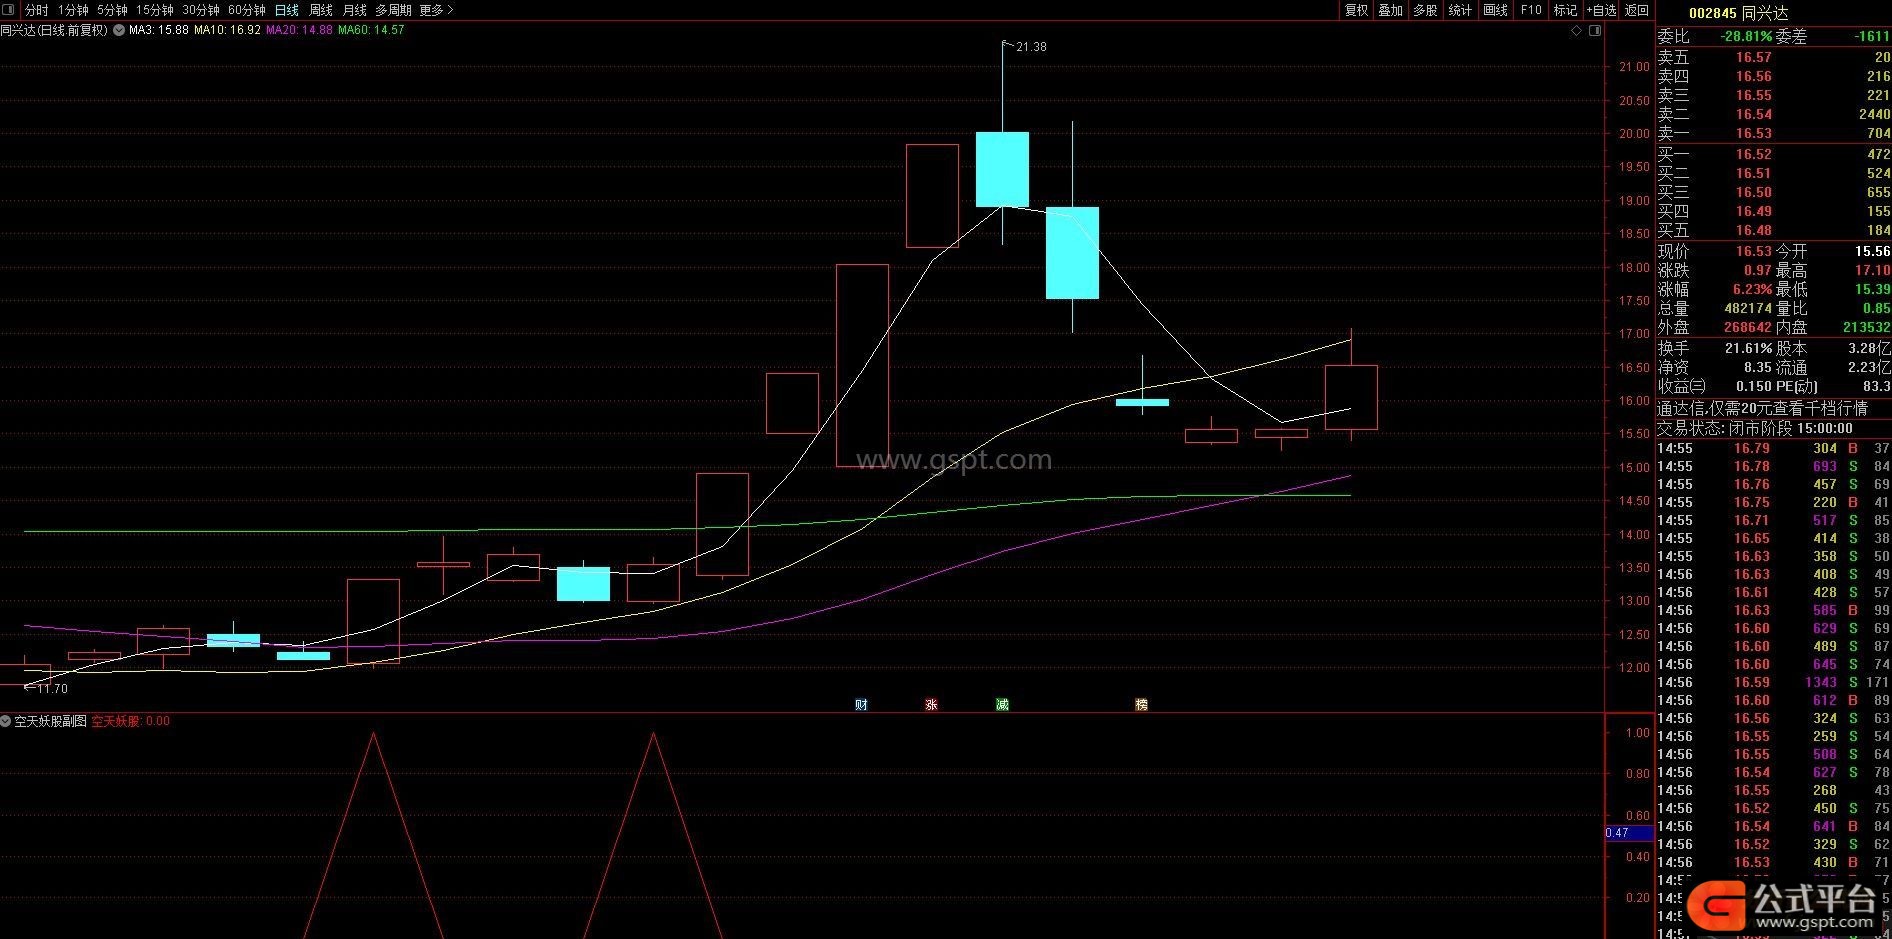Click the 空天妖股: 0.00 value label
The image size is (1892, 939).
(130, 721)
